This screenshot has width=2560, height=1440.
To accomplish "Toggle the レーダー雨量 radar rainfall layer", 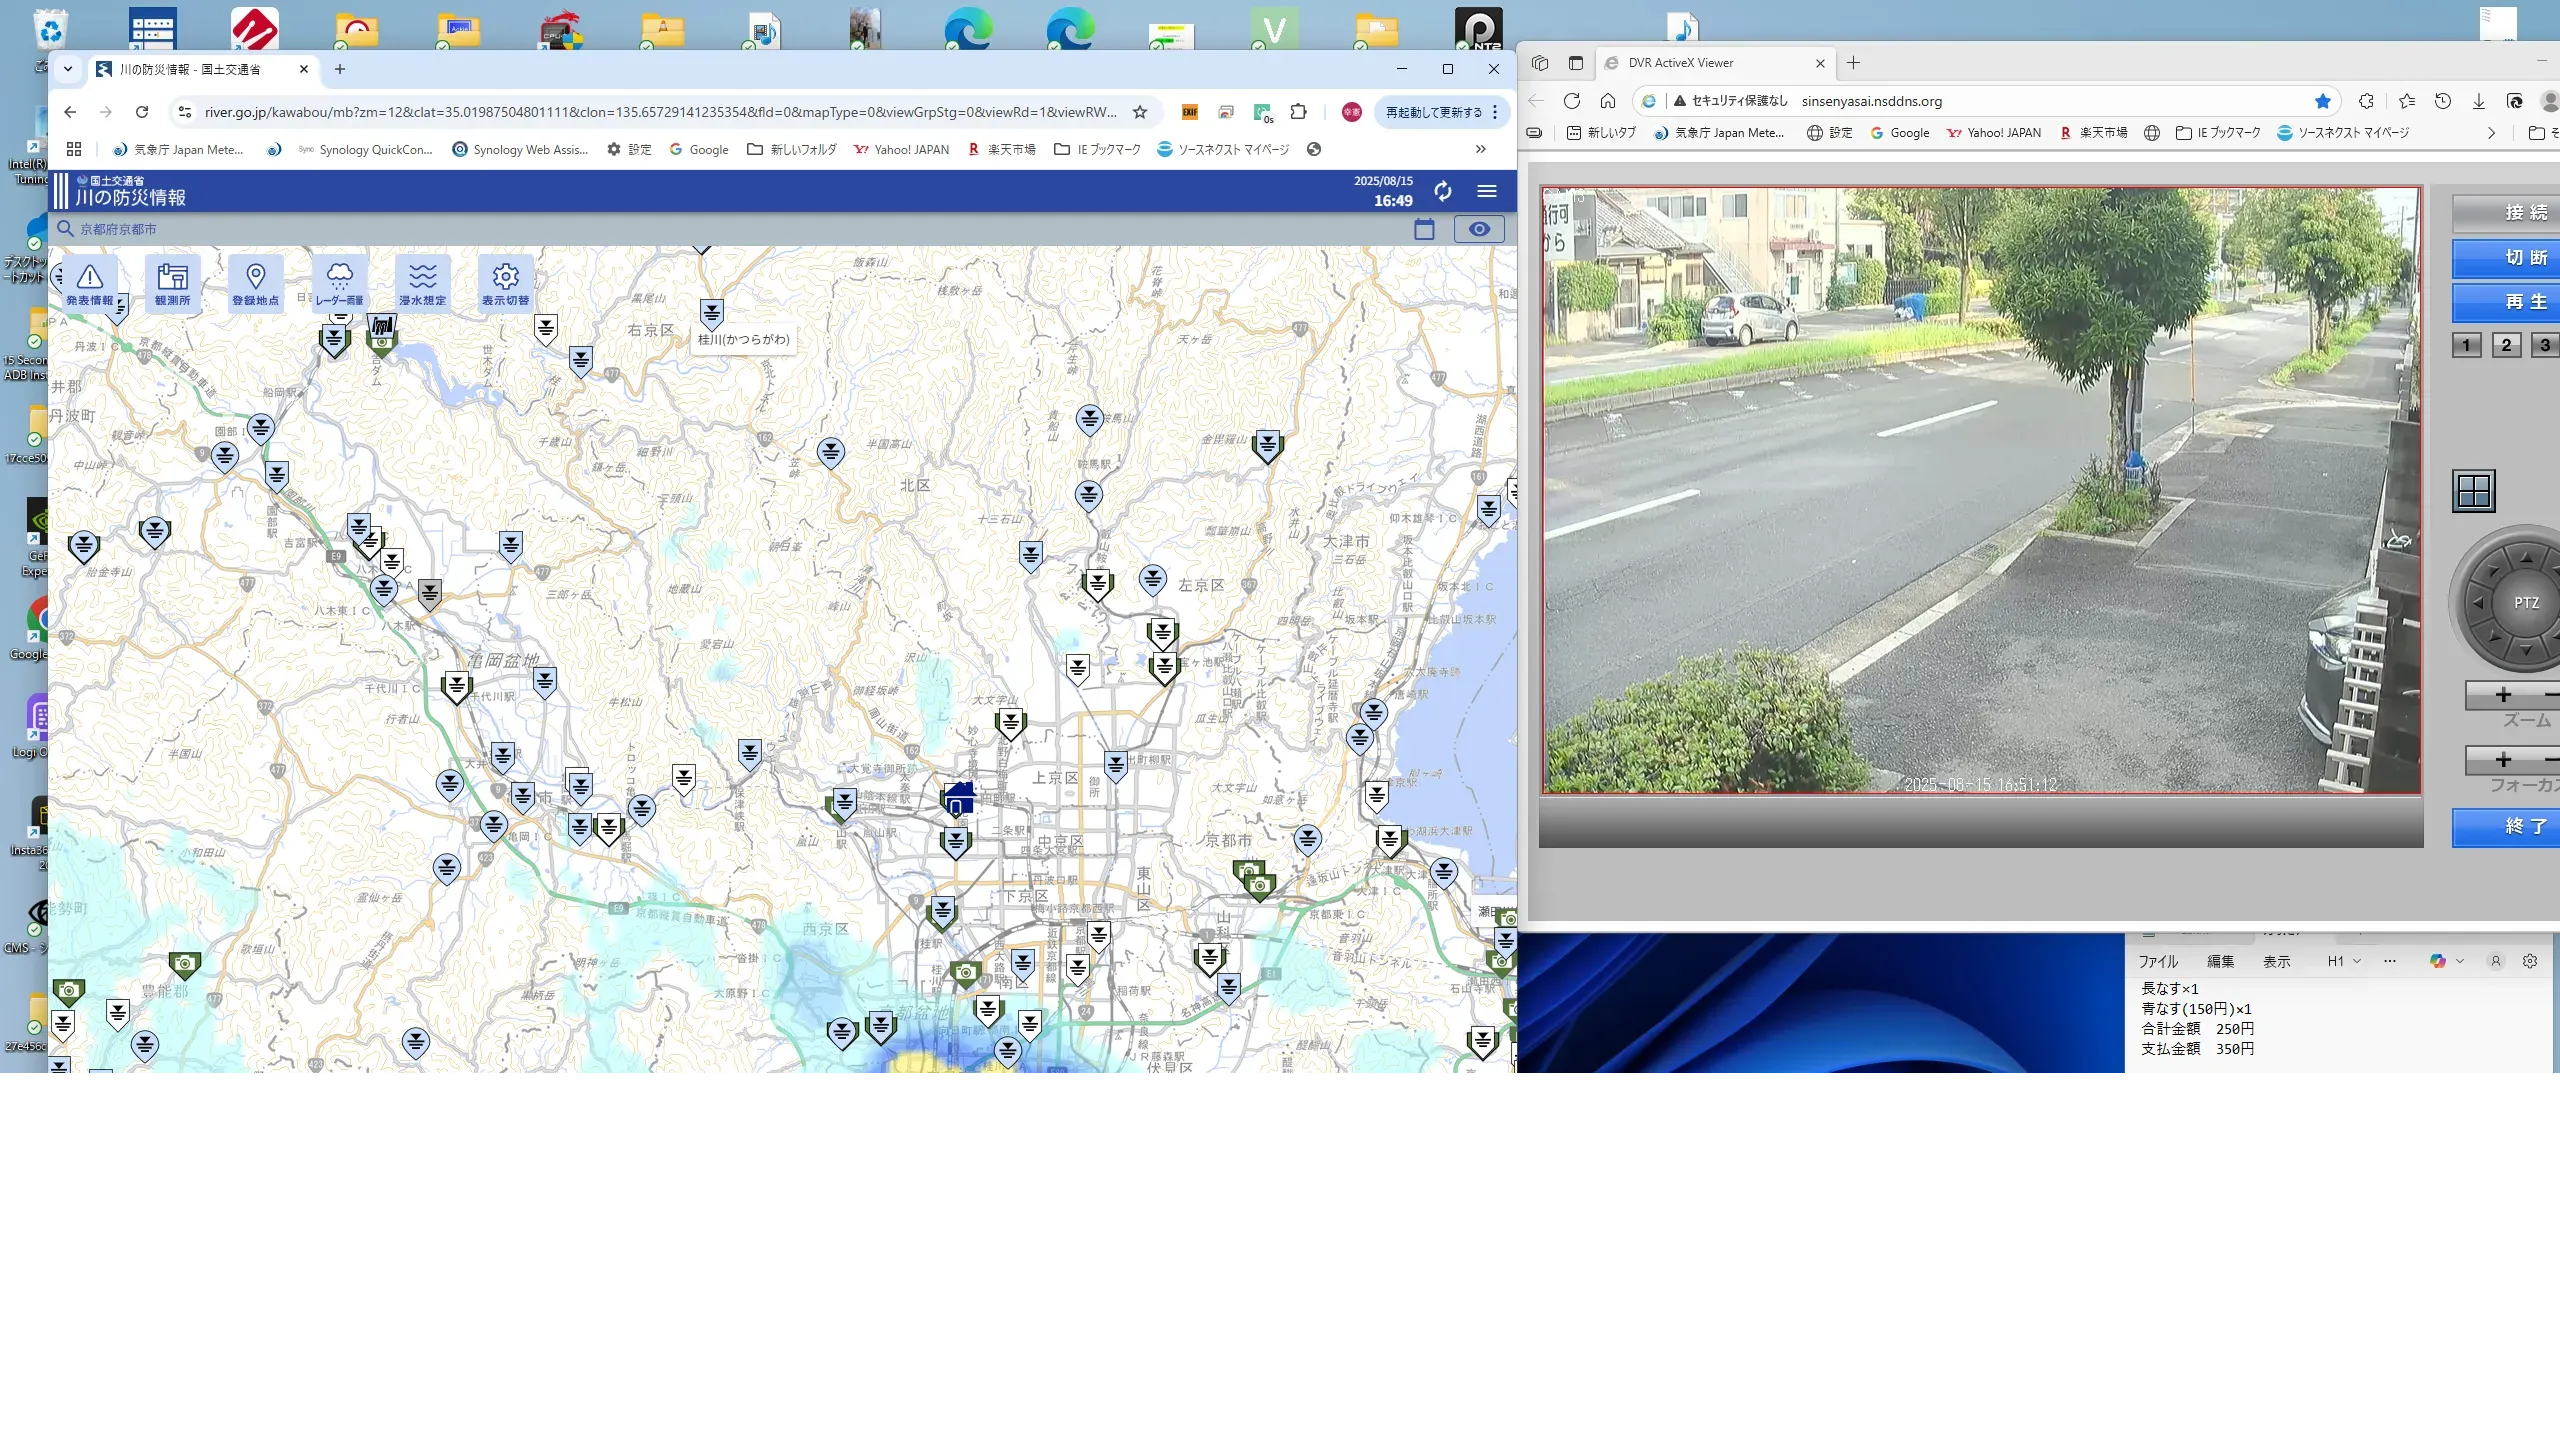I will [x=340, y=282].
